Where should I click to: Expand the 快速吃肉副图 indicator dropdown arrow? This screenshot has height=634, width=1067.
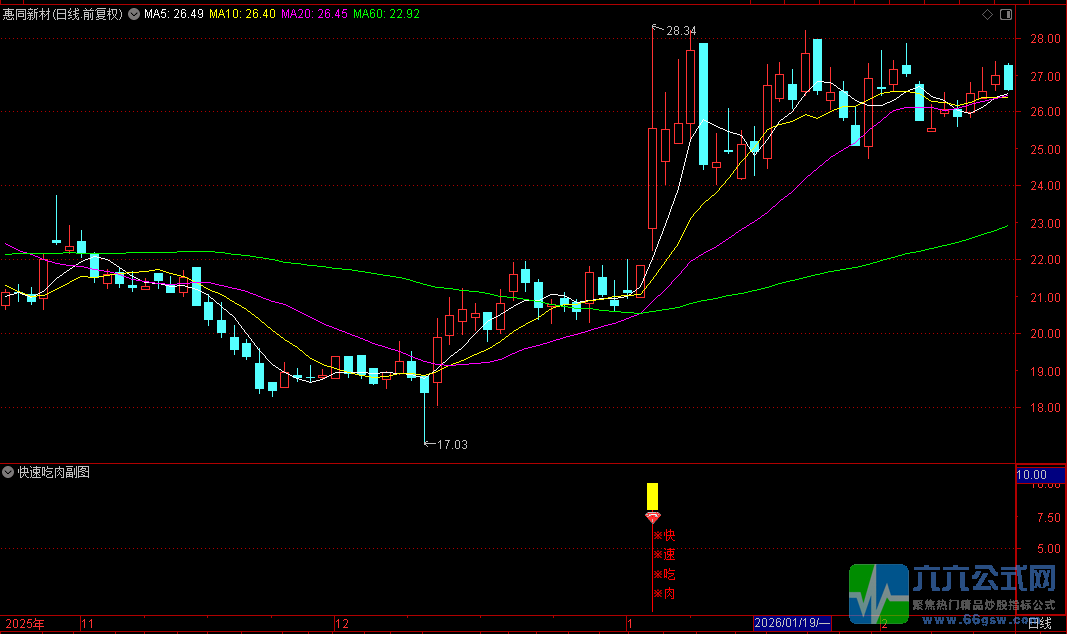(x=8, y=472)
